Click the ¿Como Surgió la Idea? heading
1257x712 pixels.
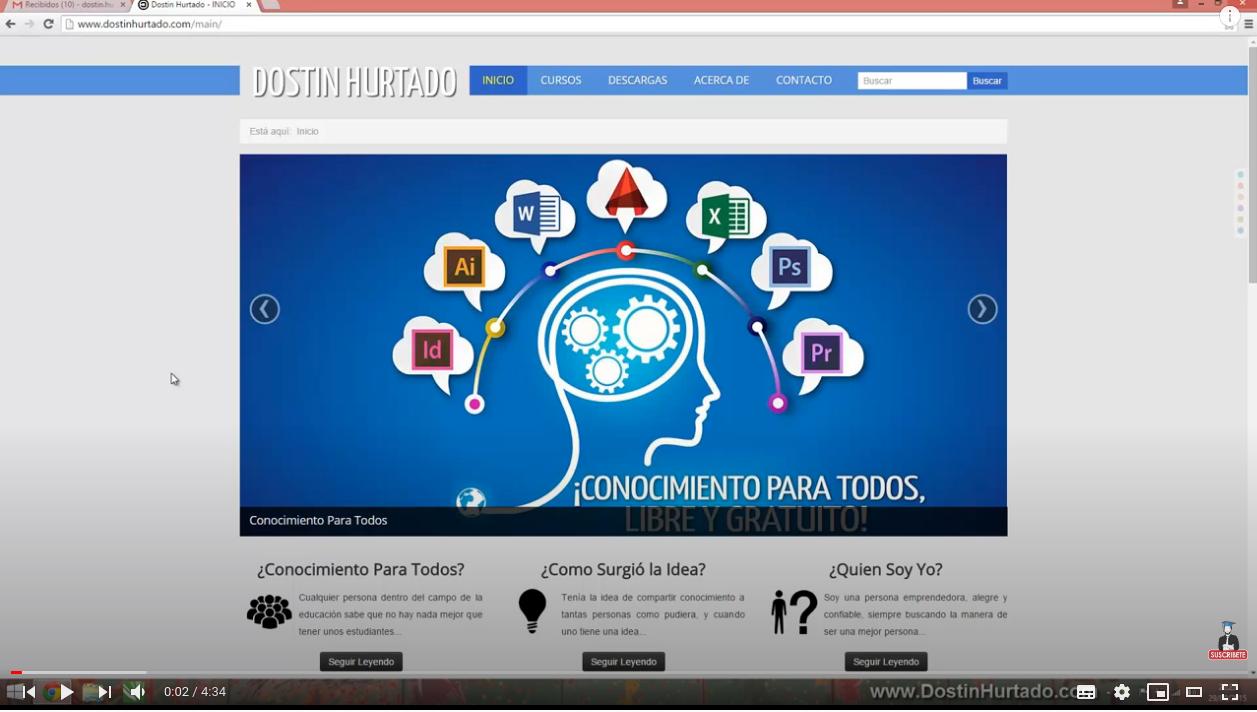(x=623, y=569)
